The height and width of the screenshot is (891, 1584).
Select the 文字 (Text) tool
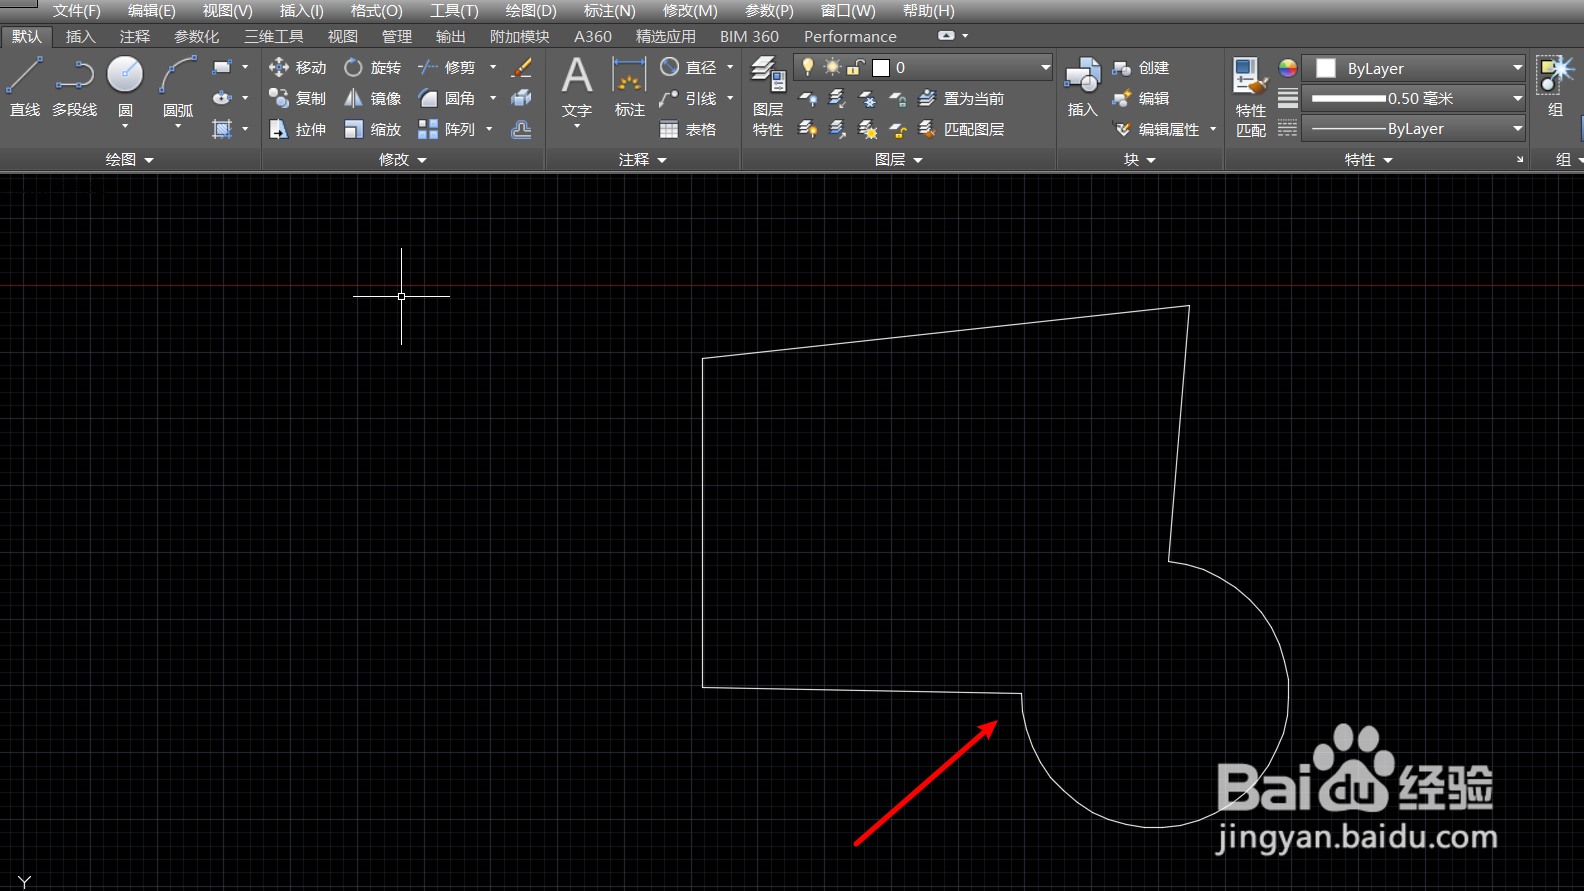coord(577,88)
